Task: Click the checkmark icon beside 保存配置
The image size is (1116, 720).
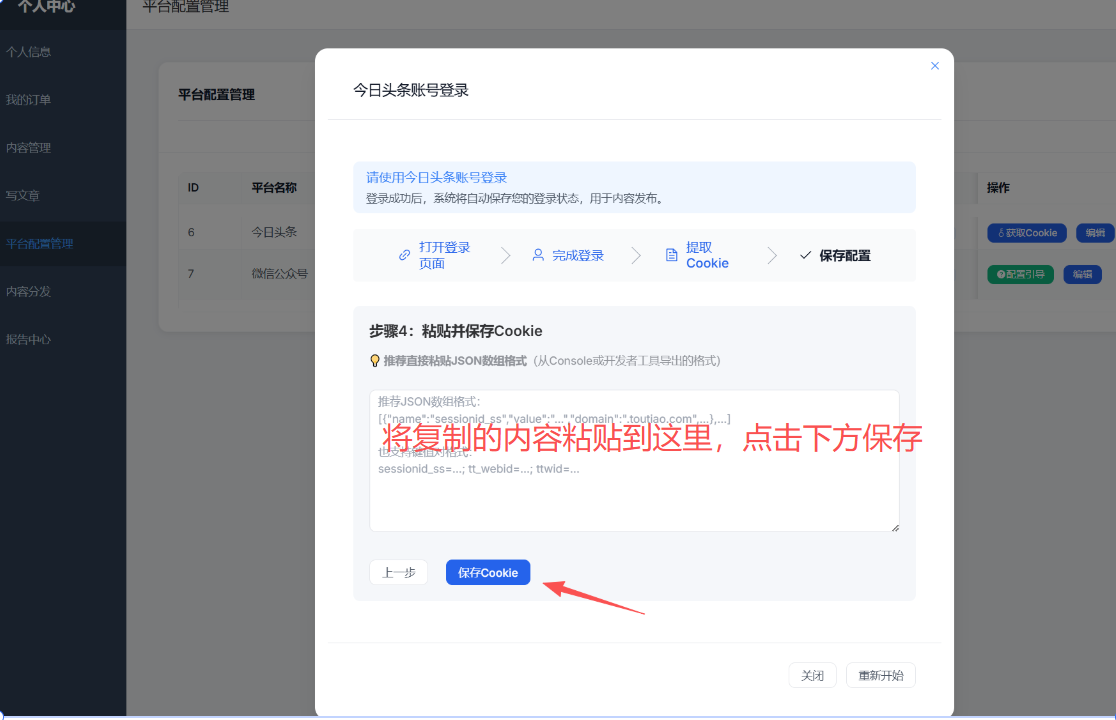Action: [x=805, y=255]
